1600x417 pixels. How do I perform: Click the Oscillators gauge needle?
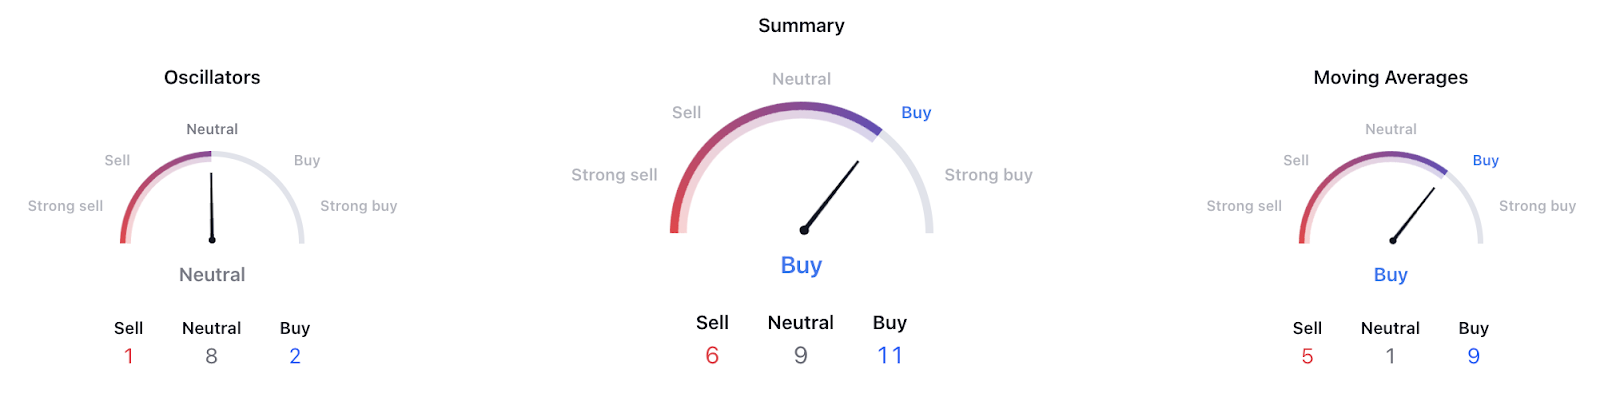click(x=211, y=207)
